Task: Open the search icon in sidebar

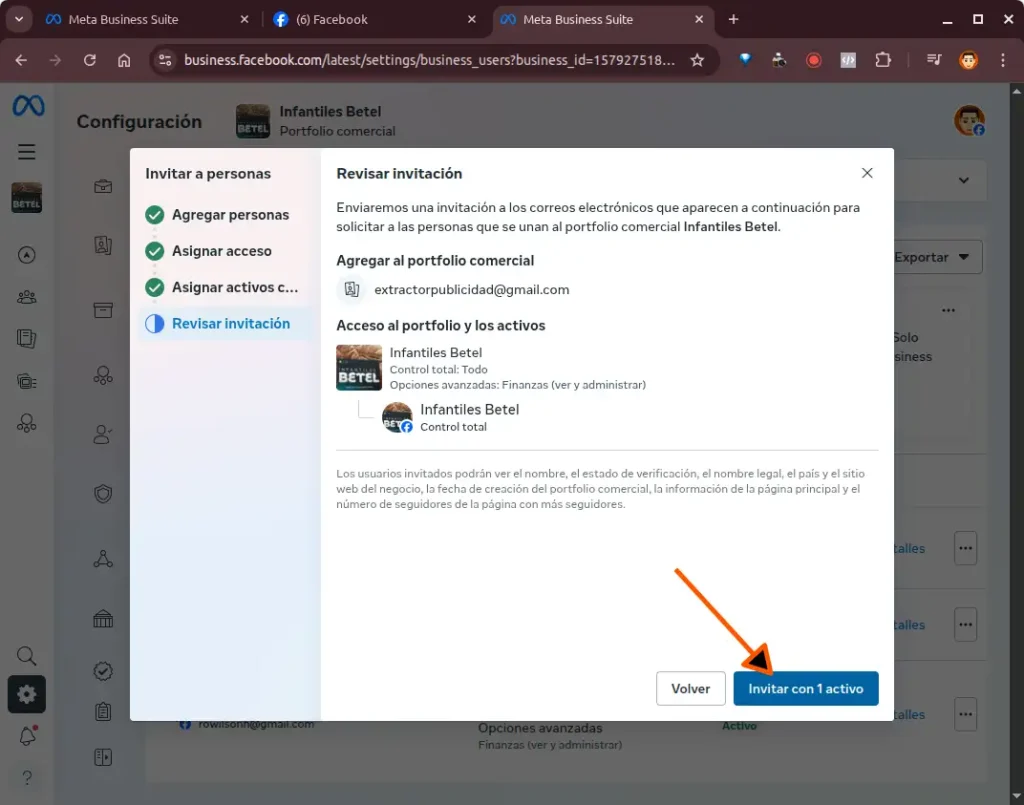Action: tap(27, 656)
